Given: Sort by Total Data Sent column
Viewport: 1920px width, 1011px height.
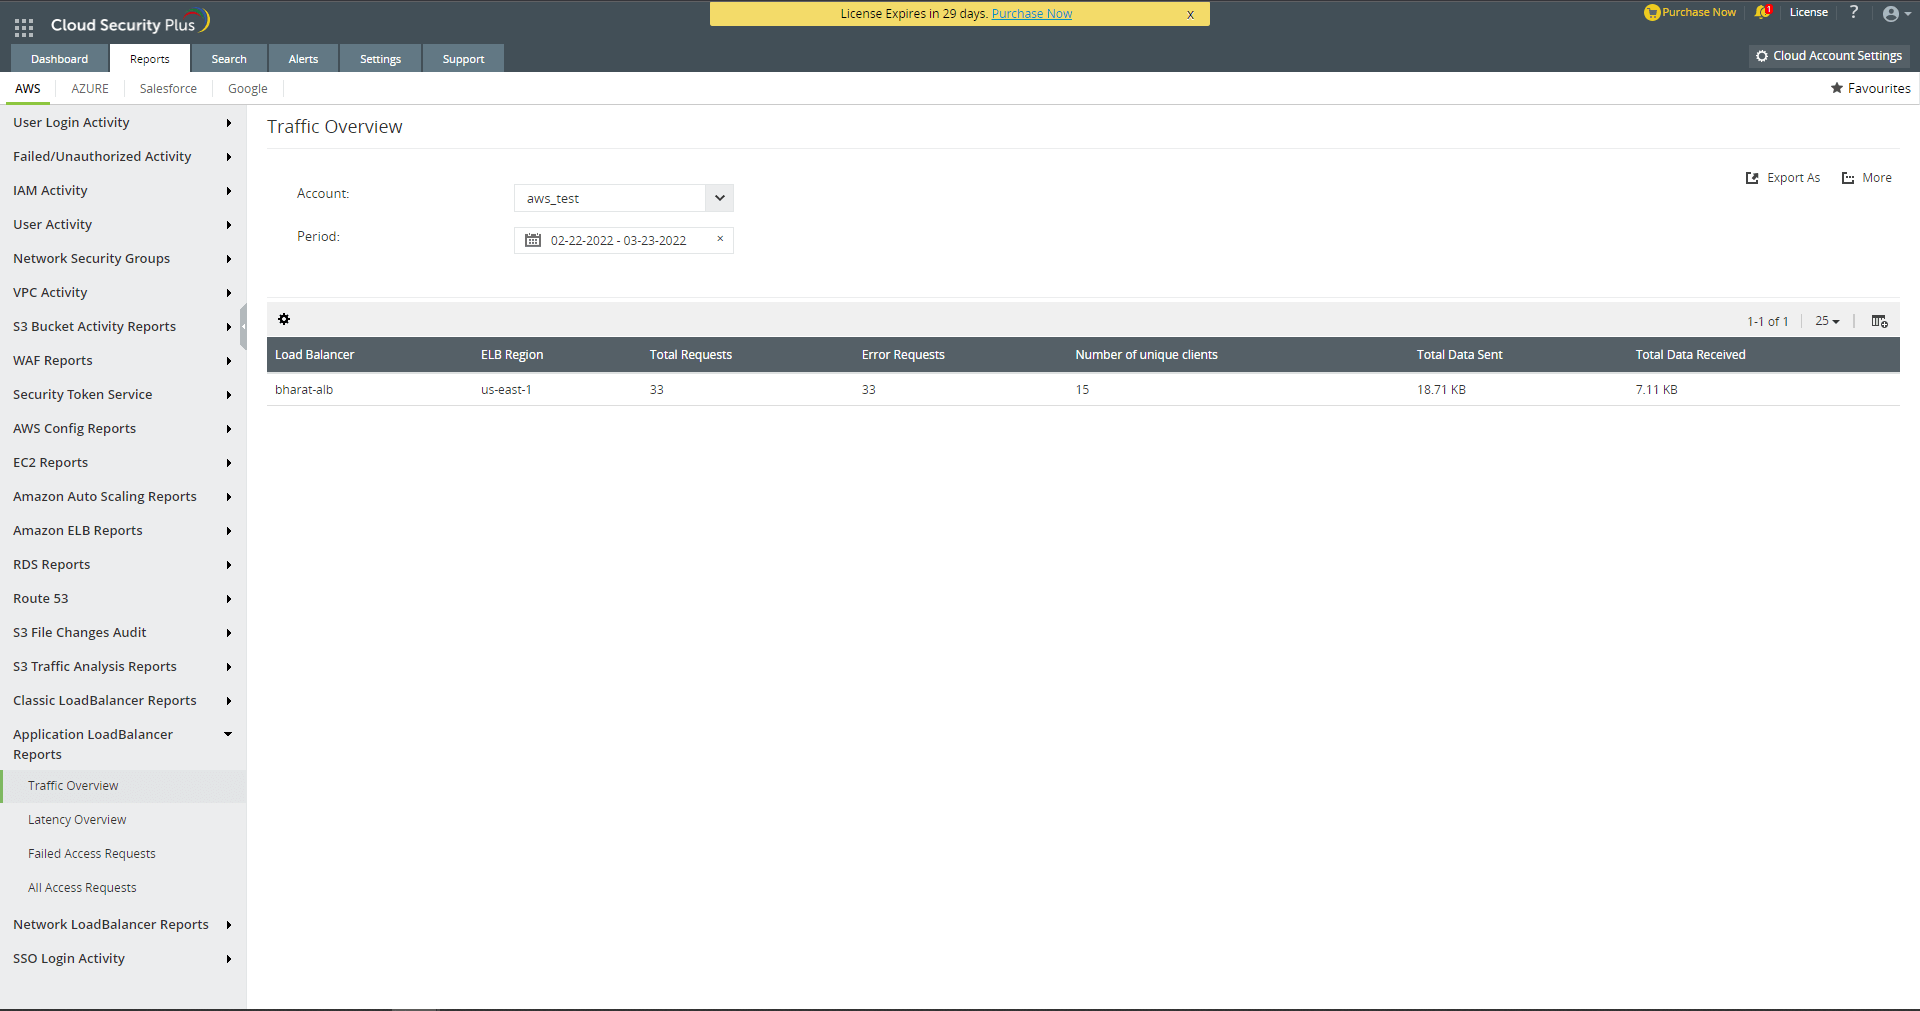Looking at the screenshot, I should point(1459,355).
